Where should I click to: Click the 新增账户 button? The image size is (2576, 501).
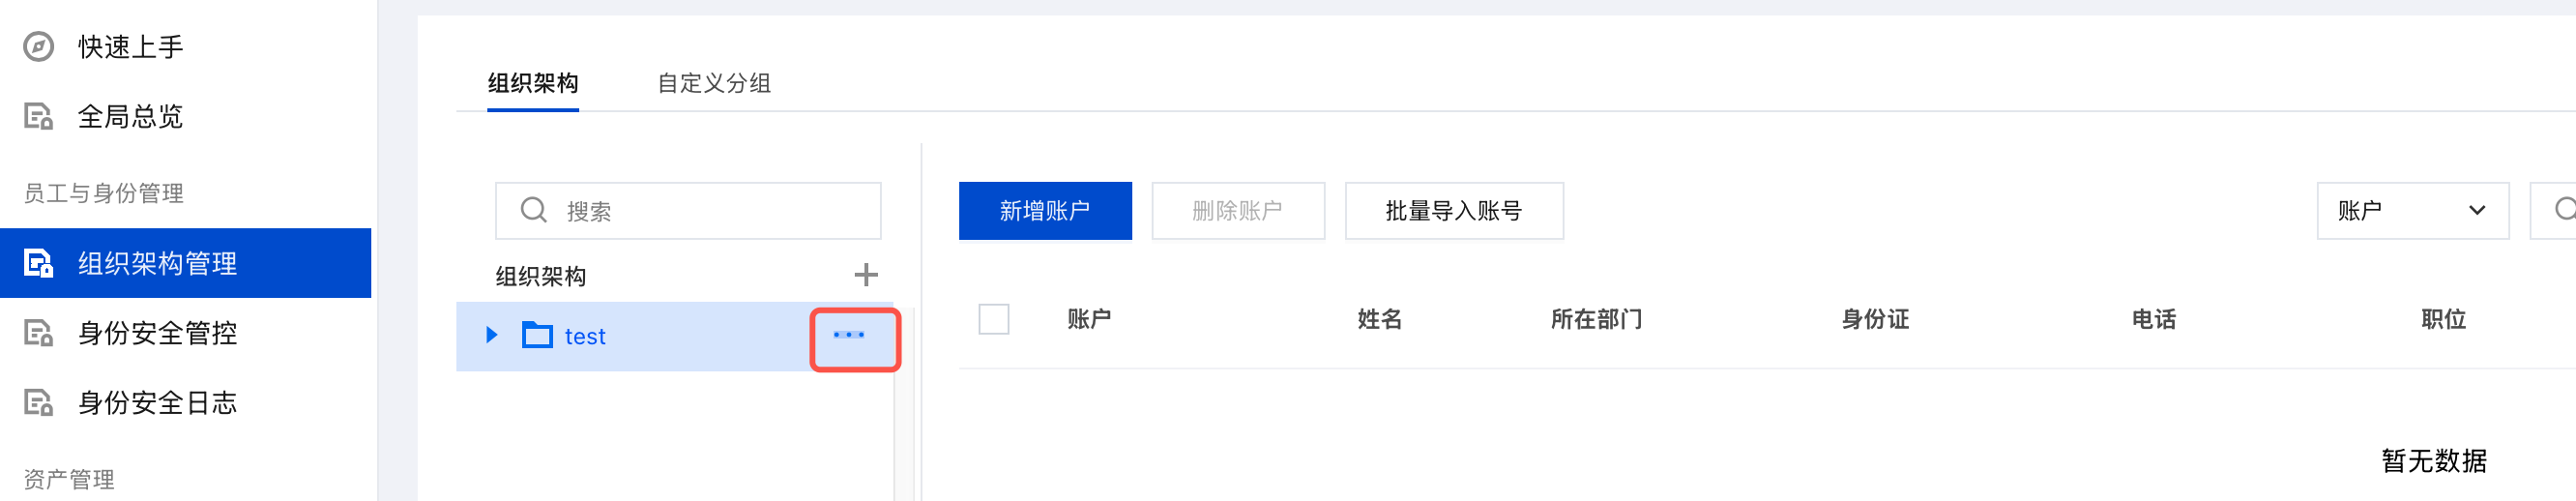(1044, 211)
